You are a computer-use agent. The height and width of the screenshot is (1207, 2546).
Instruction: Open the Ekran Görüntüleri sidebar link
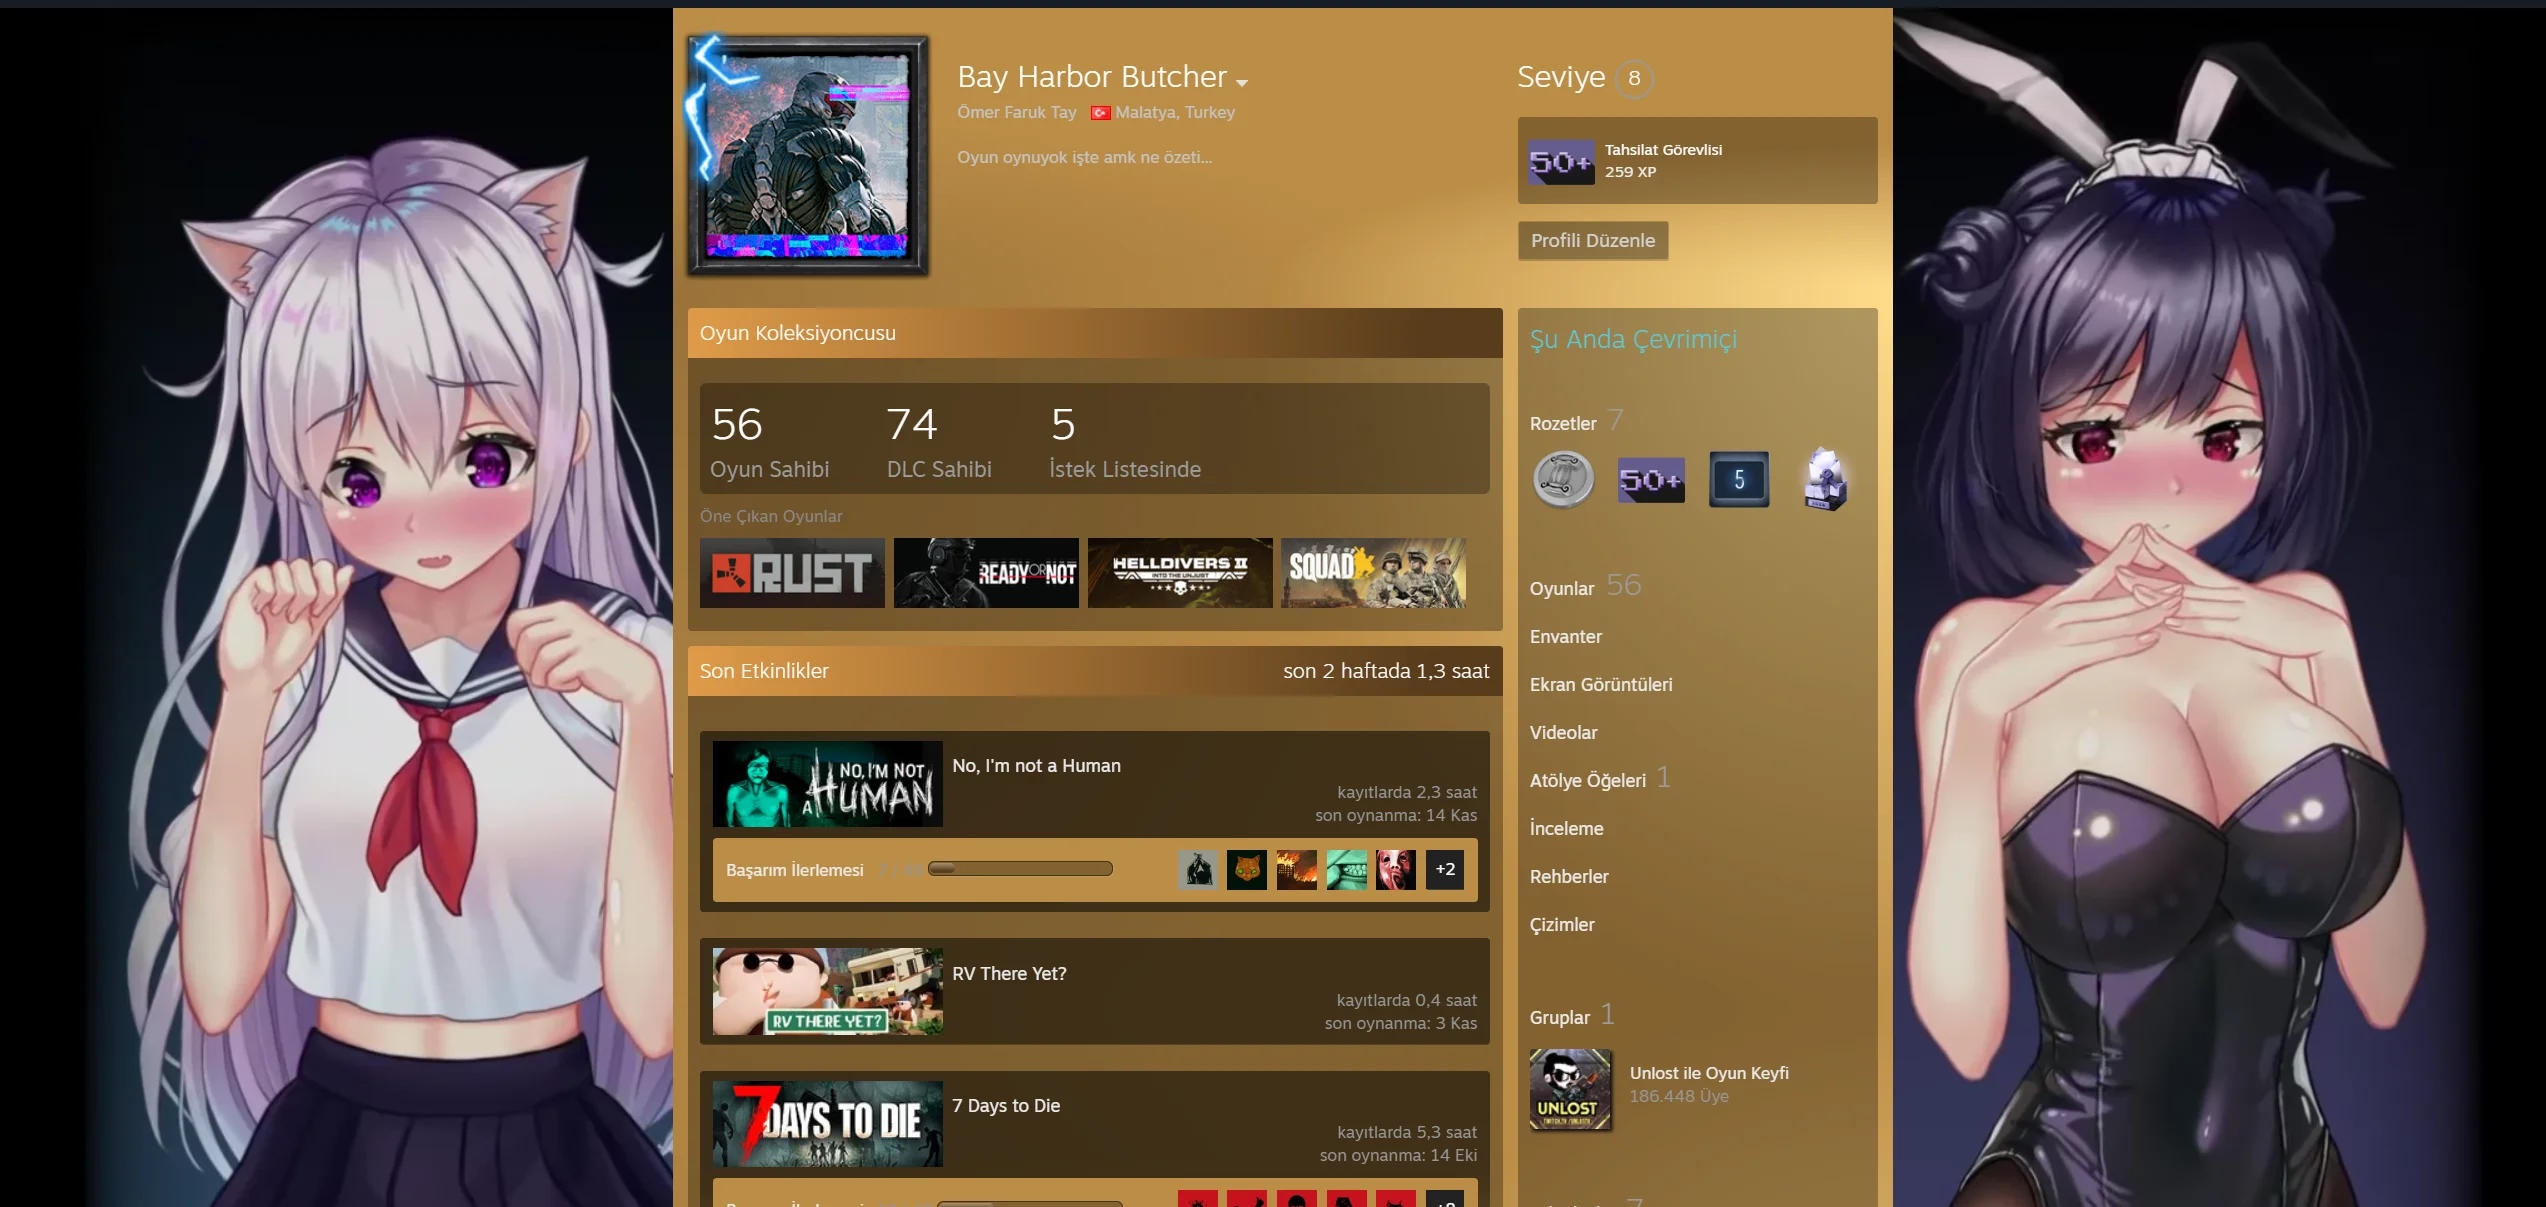[1600, 685]
